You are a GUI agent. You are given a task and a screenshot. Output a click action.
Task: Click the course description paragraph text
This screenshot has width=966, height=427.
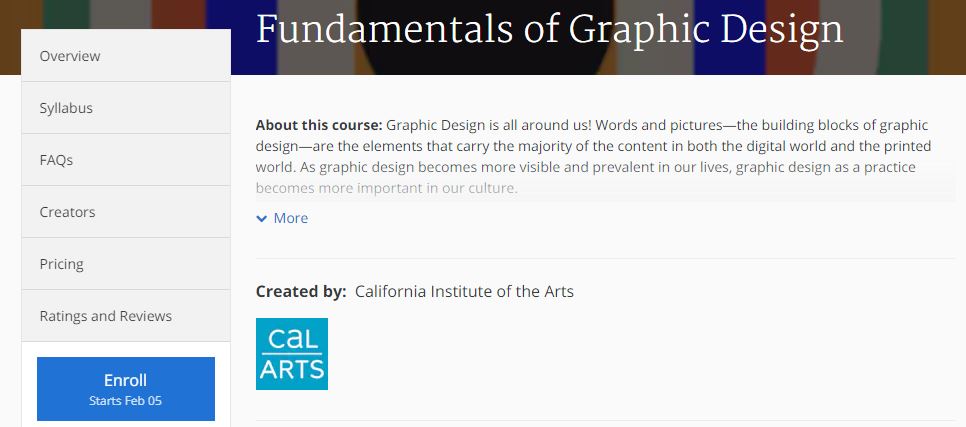pyautogui.click(x=595, y=157)
